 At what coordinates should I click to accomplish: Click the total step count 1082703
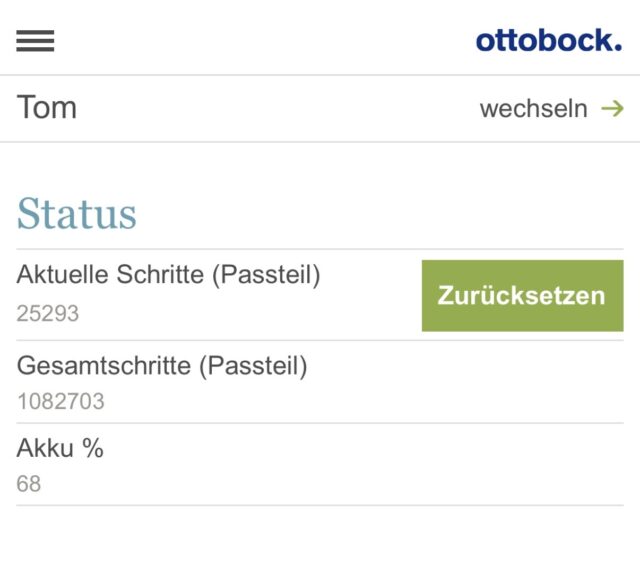[x=60, y=403]
